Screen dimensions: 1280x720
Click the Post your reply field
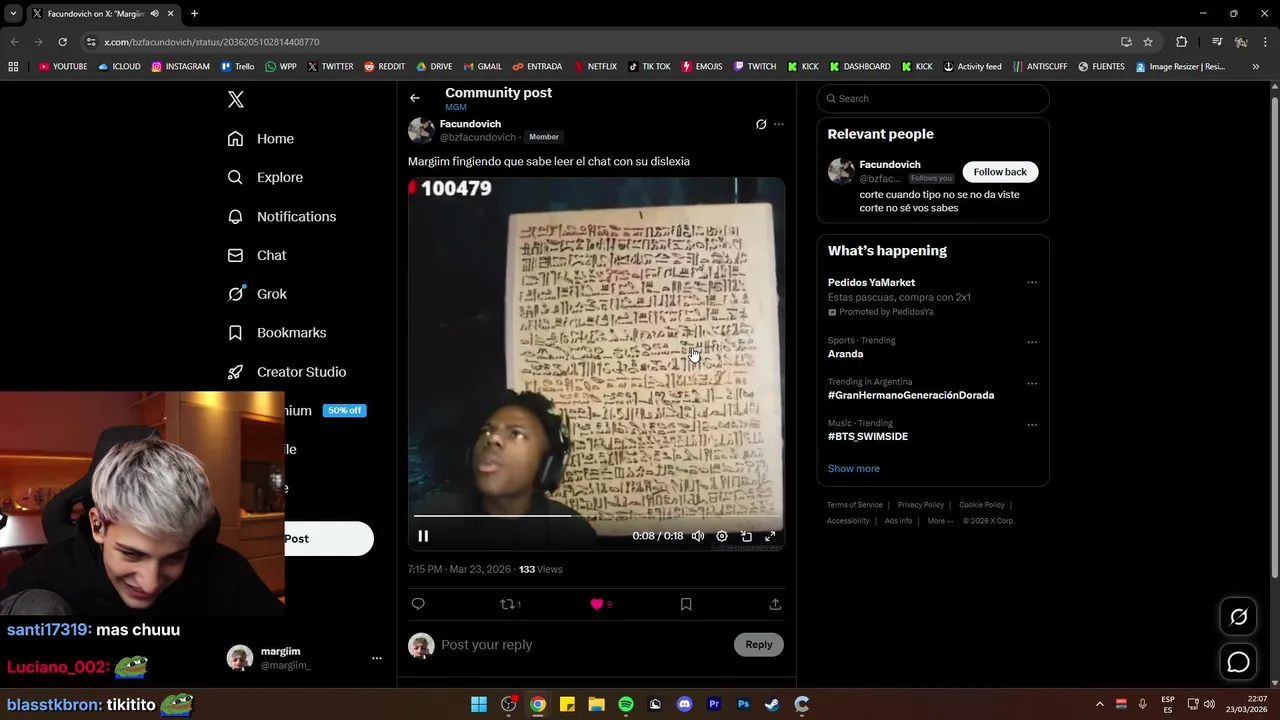(x=585, y=645)
